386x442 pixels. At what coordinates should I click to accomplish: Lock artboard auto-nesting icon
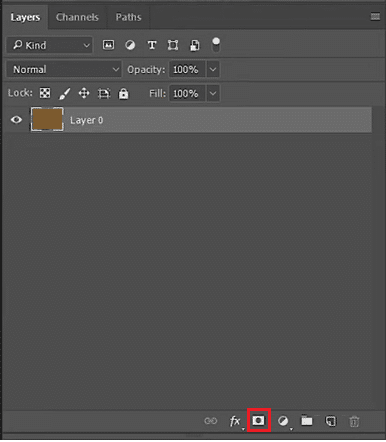coord(104,93)
